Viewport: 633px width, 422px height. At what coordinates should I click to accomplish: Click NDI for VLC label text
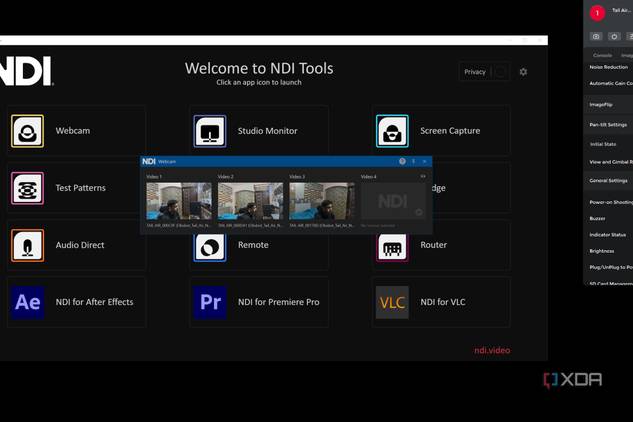(443, 302)
